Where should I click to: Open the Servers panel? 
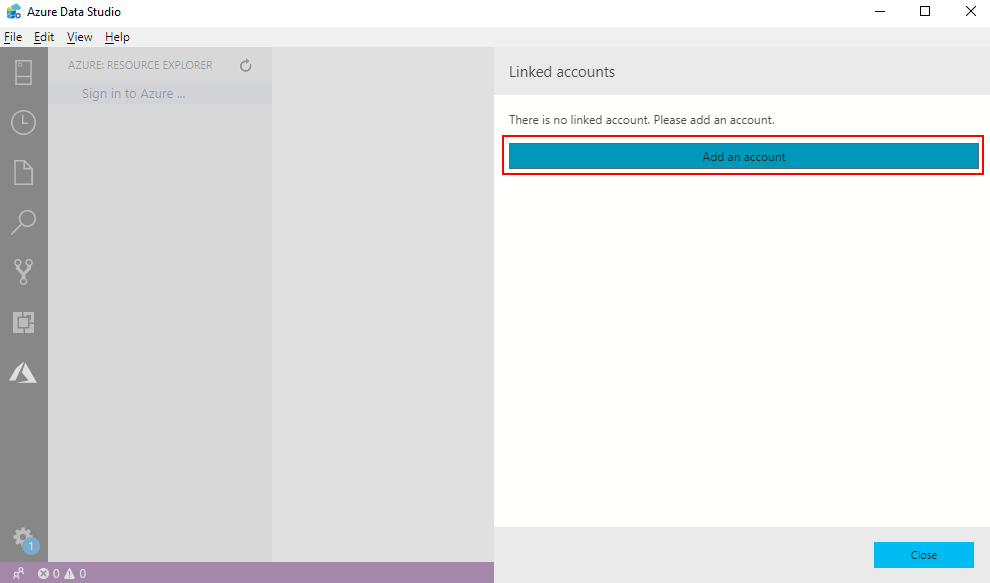pos(23,71)
